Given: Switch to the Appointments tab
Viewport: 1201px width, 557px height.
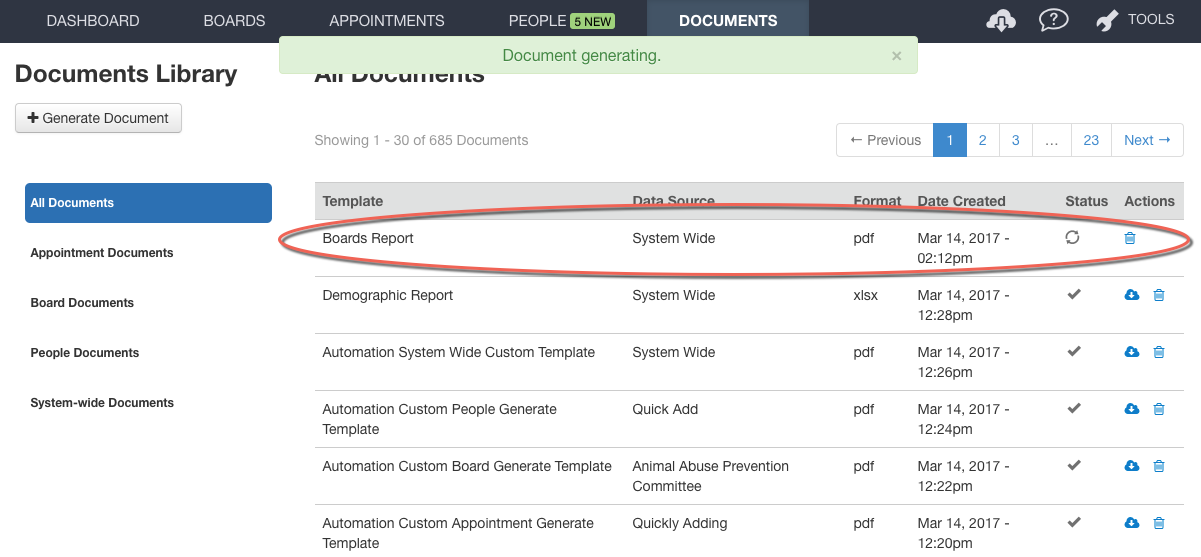Looking at the screenshot, I should pos(387,20).
